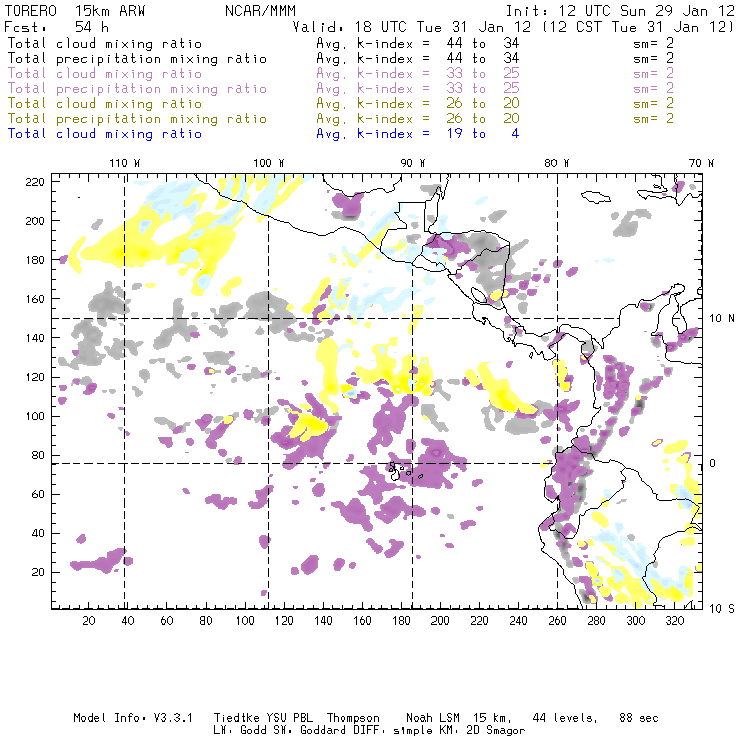
Task: Click the blue 'Avg. k-index = 19 to 4' text
Action: pos(418,134)
